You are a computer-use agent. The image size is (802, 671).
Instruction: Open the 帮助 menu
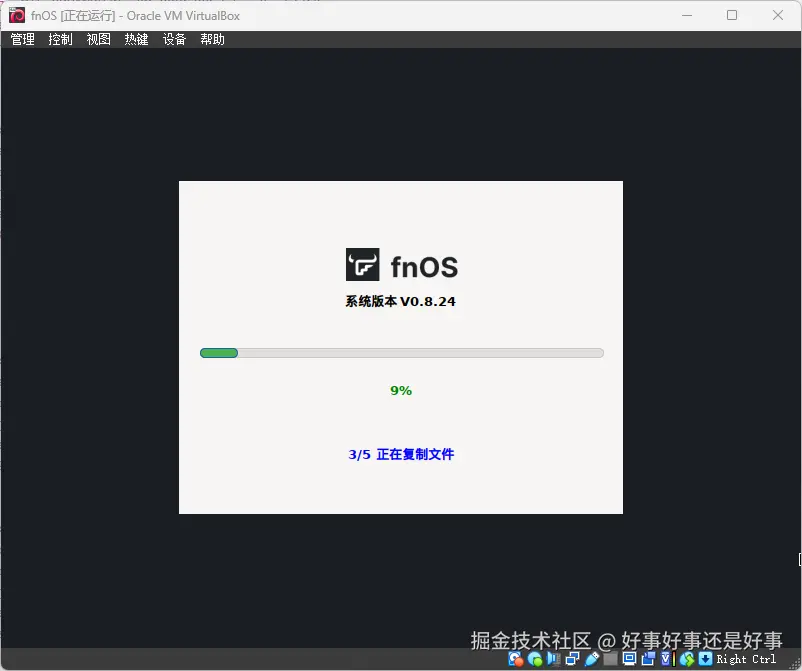click(212, 39)
